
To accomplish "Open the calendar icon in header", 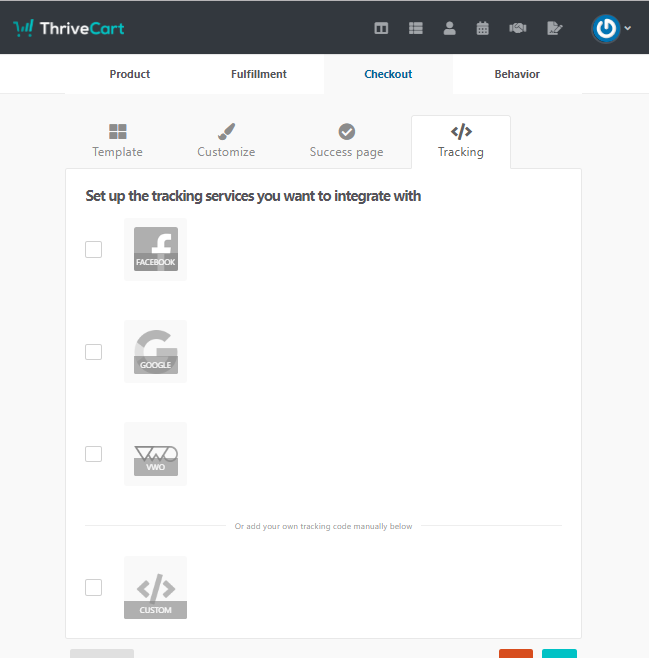I will [482, 28].
